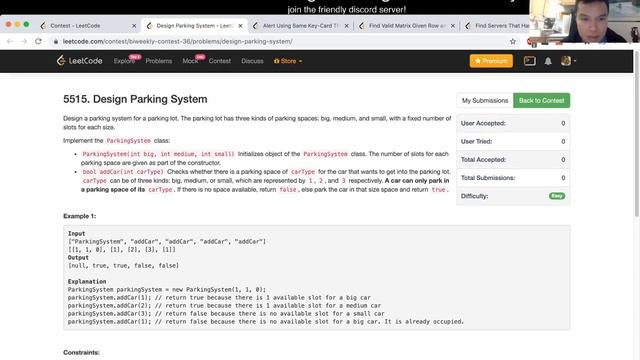Click Back to Contest button

pos(541,100)
